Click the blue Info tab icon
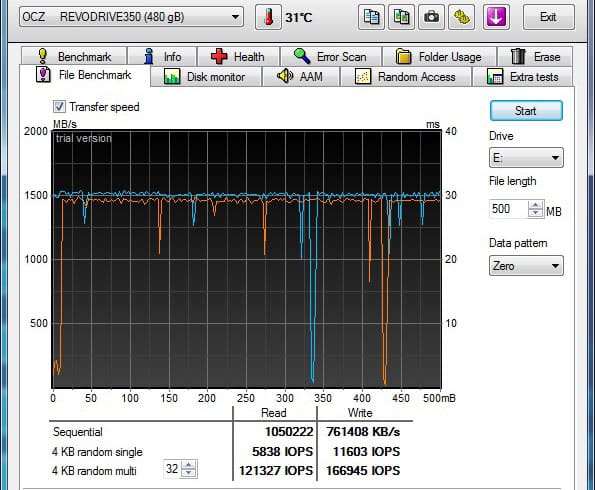The image size is (595, 490). [149, 56]
